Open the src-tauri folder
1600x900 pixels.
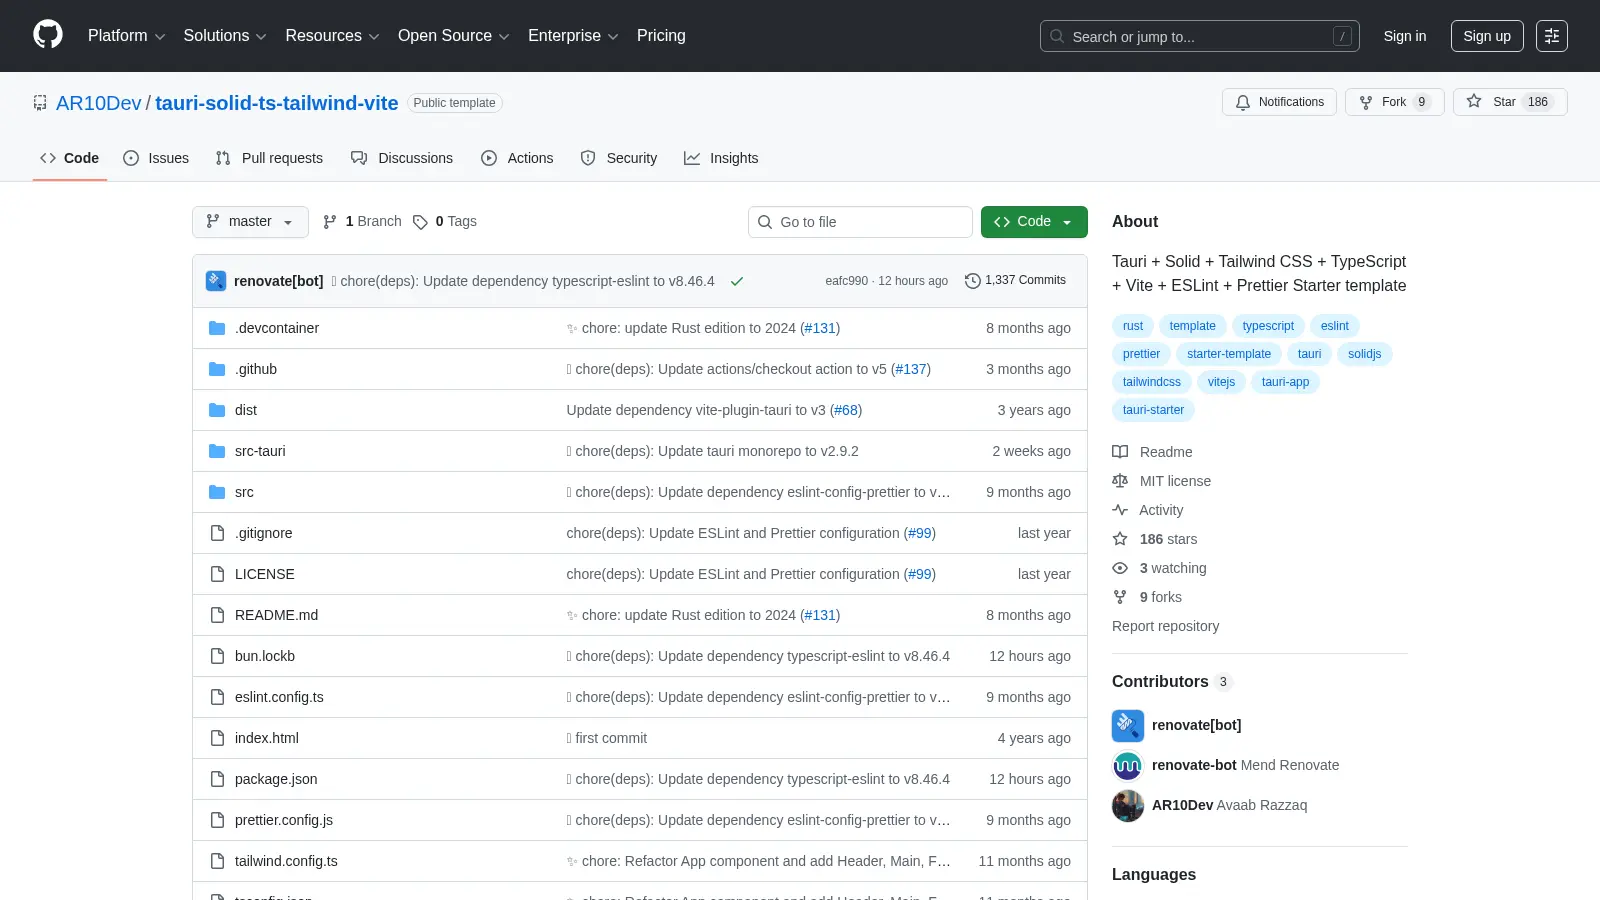coord(260,451)
